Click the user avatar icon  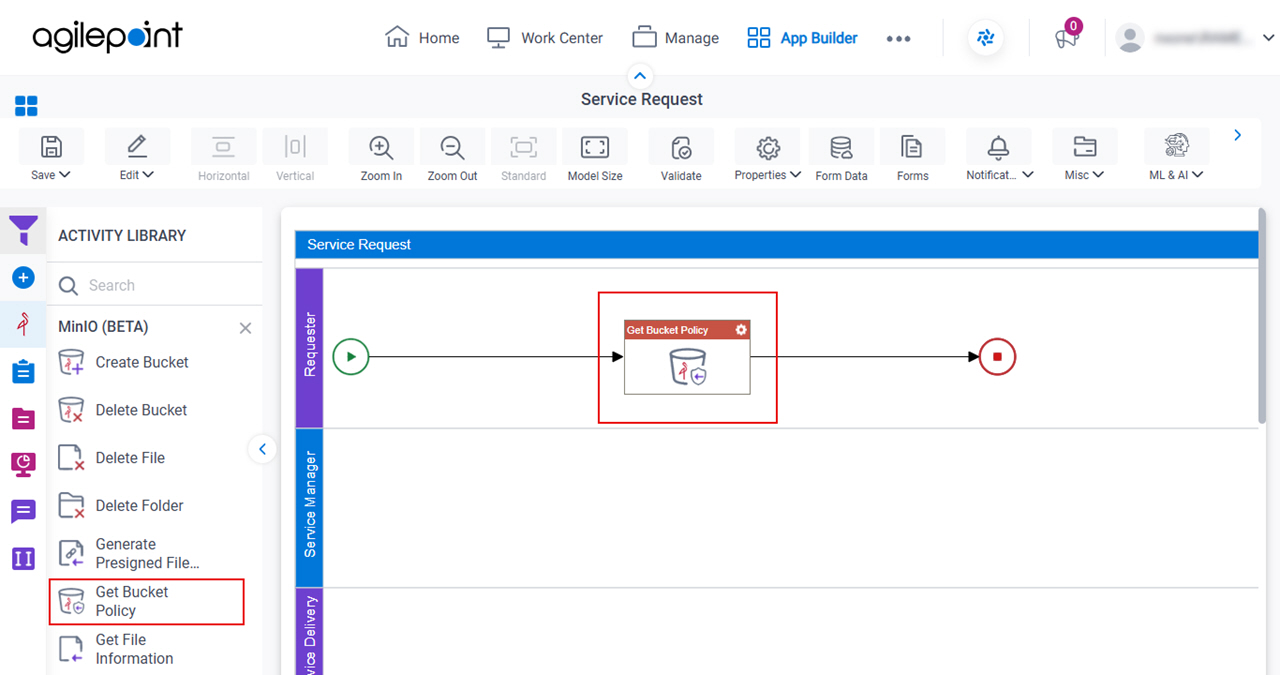tap(1130, 38)
